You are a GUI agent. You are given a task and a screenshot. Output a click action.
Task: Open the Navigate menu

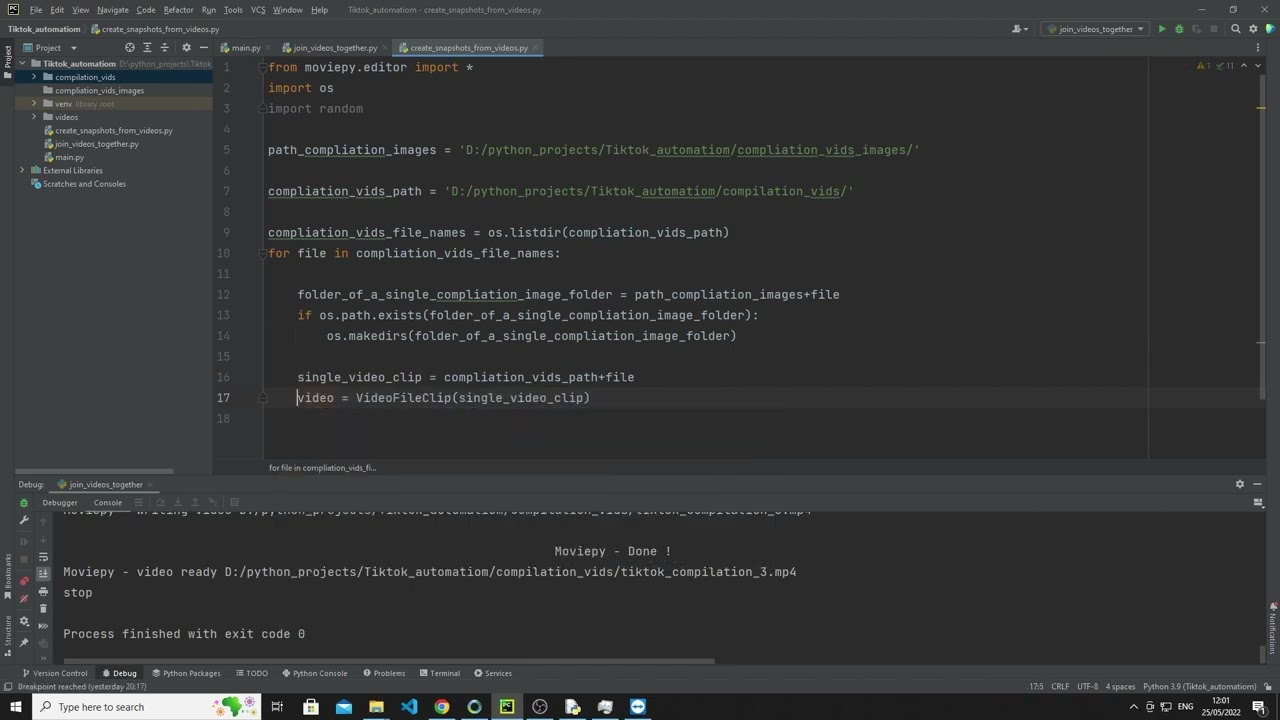tap(113, 10)
